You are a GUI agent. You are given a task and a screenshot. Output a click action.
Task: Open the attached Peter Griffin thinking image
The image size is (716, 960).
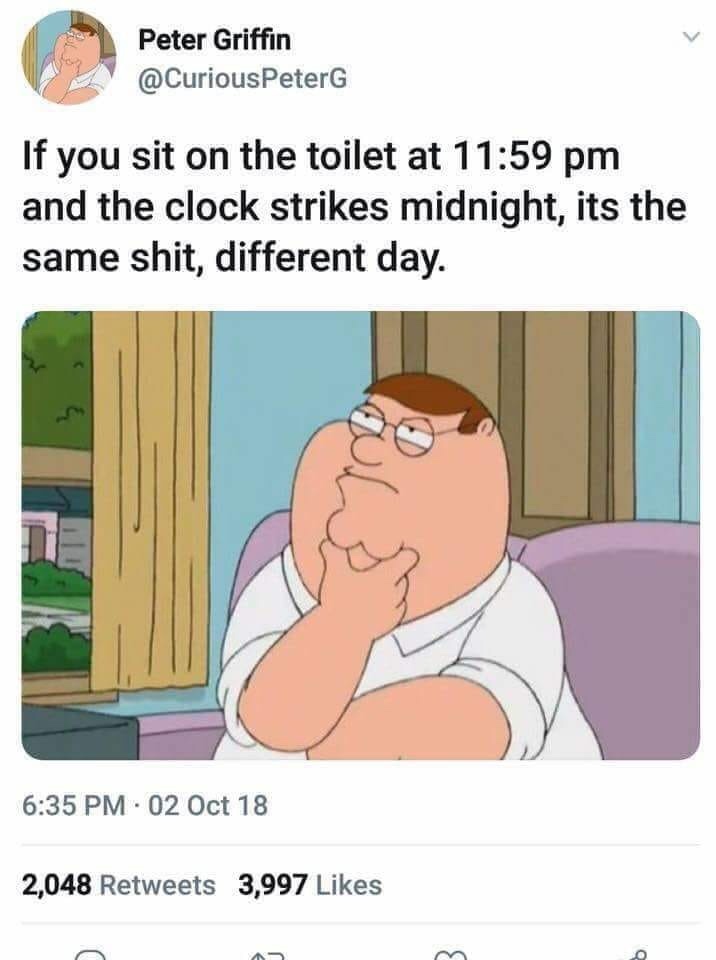tap(361, 536)
